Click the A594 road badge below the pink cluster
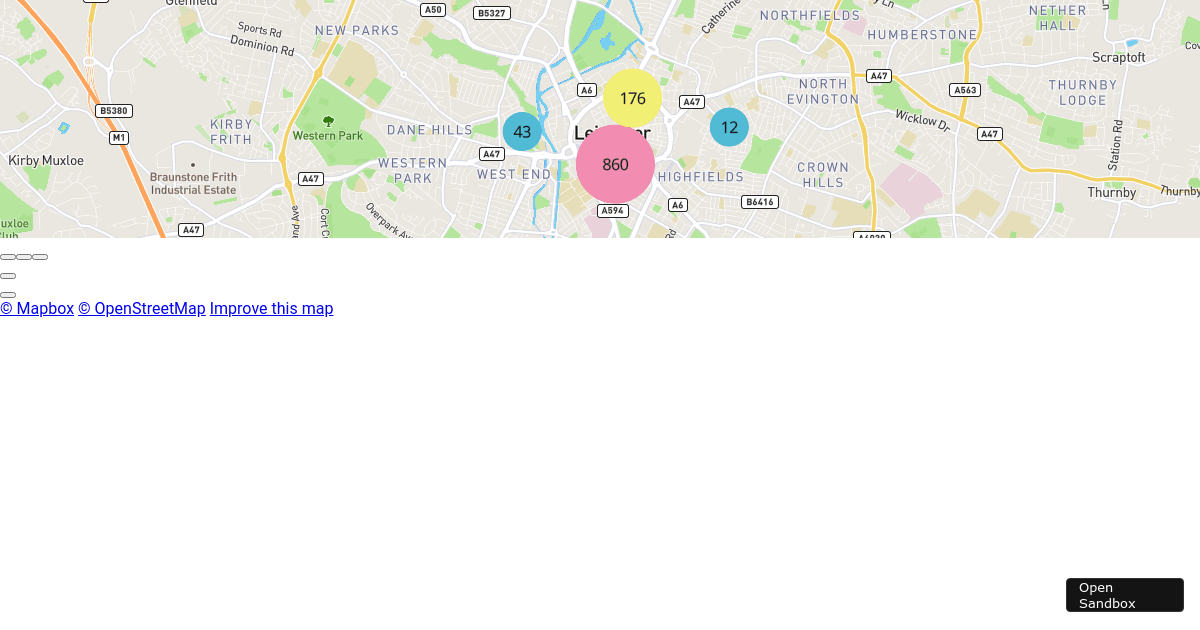 pyautogui.click(x=612, y=210)
